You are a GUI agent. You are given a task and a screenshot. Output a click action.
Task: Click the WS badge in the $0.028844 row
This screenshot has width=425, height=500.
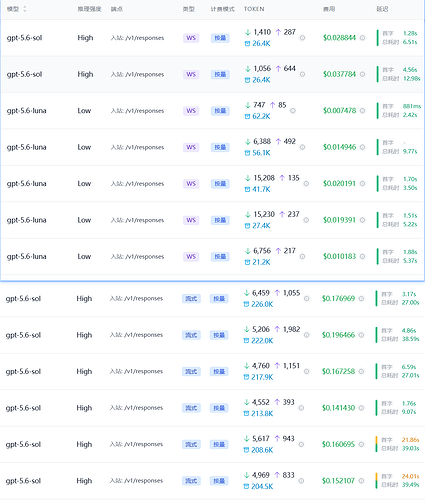pos(191,38)
